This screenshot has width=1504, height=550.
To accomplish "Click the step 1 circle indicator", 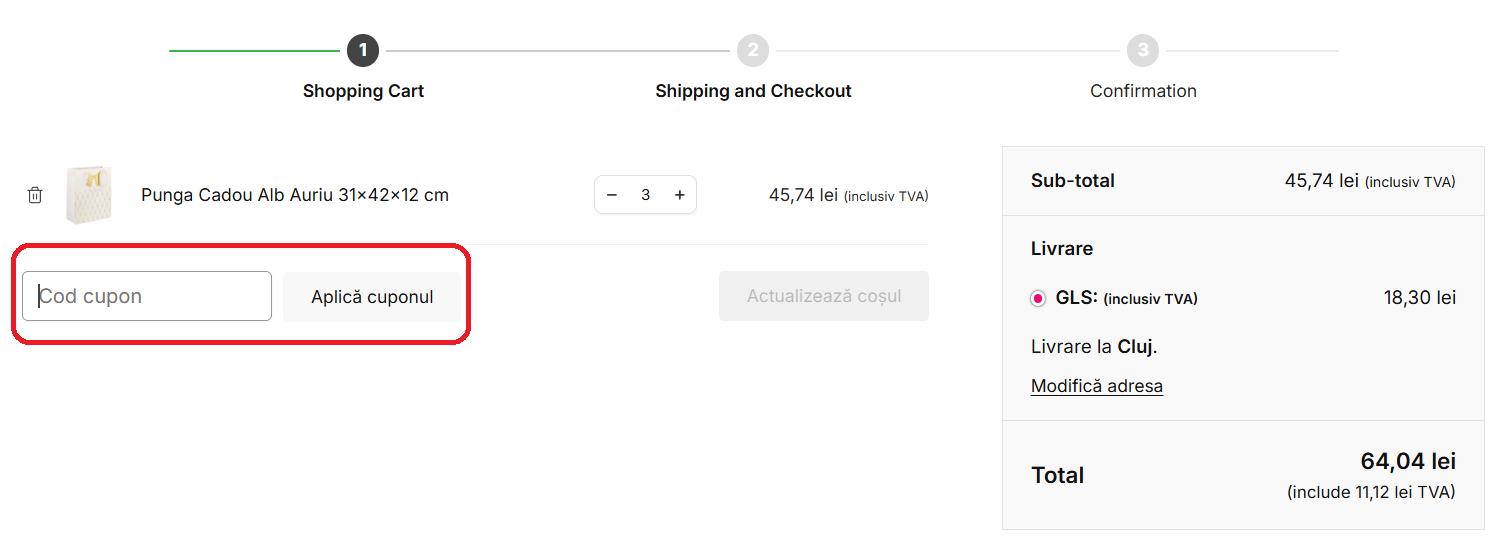I will click(x=363, y=50).
